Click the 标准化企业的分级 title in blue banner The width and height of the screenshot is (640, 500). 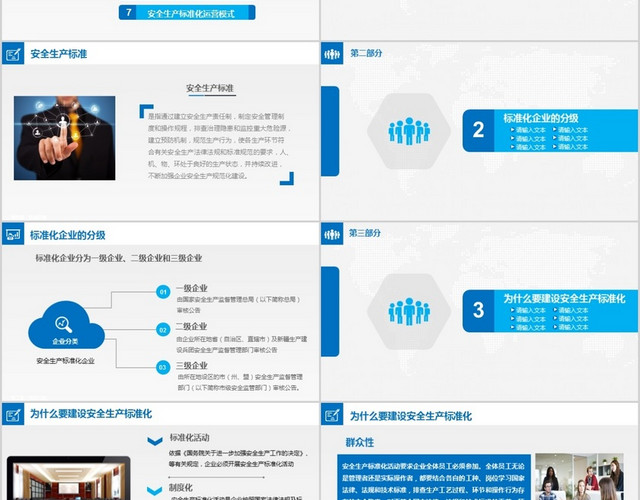(540, 118)
